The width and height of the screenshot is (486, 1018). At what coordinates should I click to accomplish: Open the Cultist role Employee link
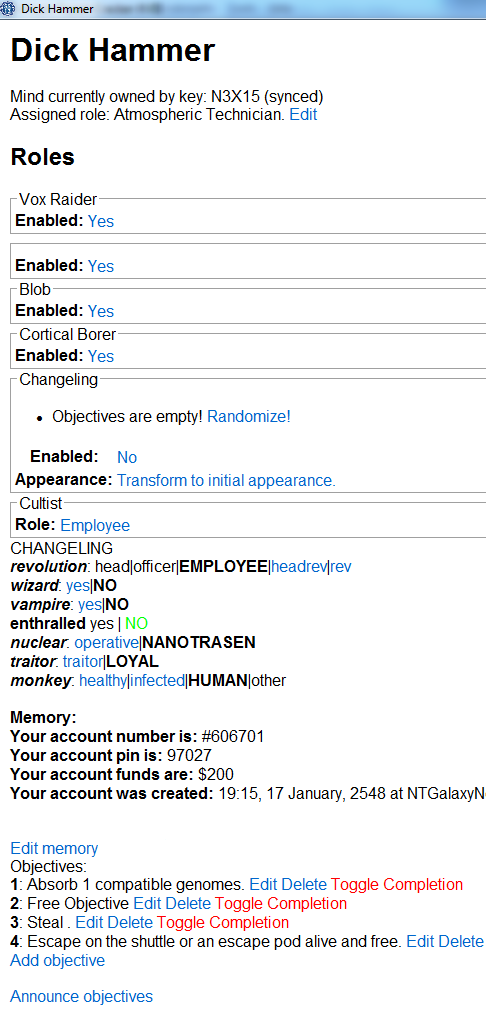[x=95, y=525]
